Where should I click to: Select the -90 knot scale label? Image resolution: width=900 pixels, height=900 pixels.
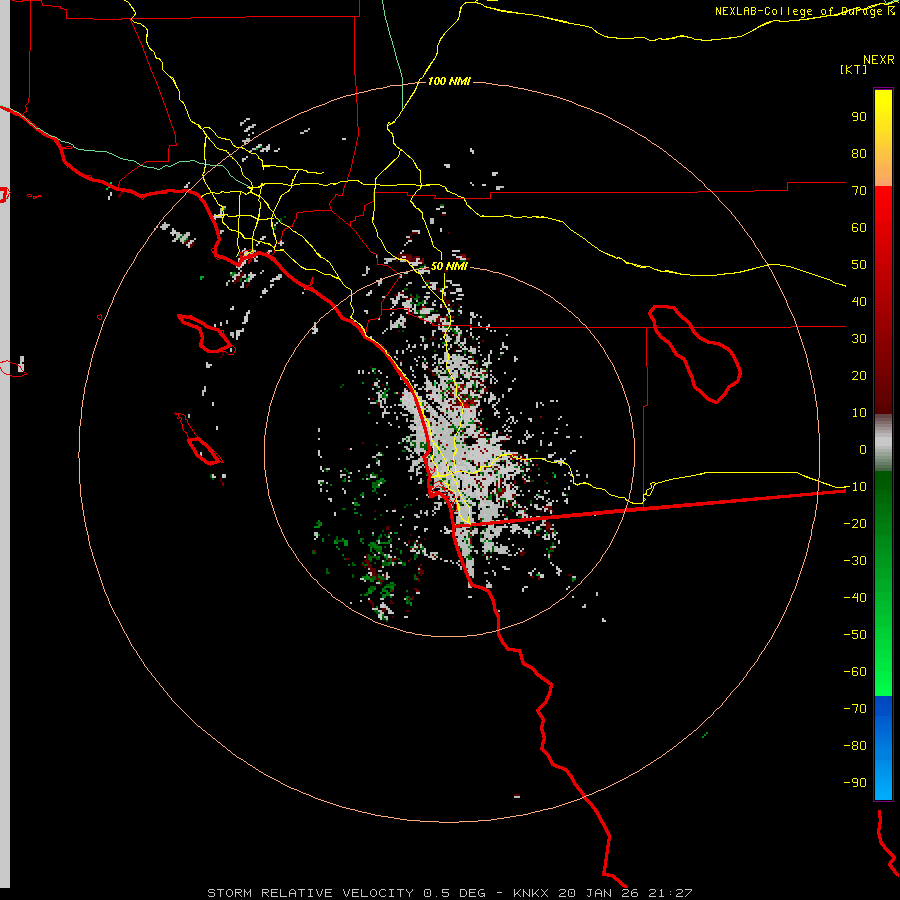coord(855,783)
